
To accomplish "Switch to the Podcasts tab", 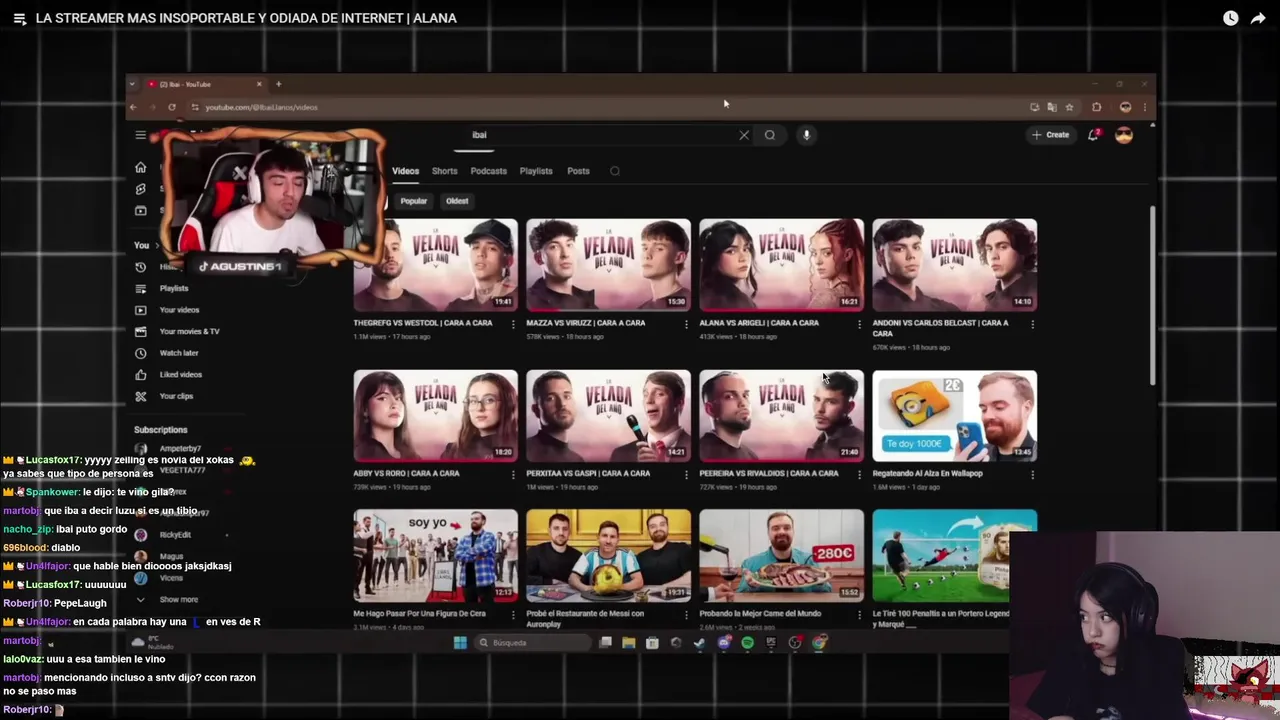I will (x=489, y=171).
